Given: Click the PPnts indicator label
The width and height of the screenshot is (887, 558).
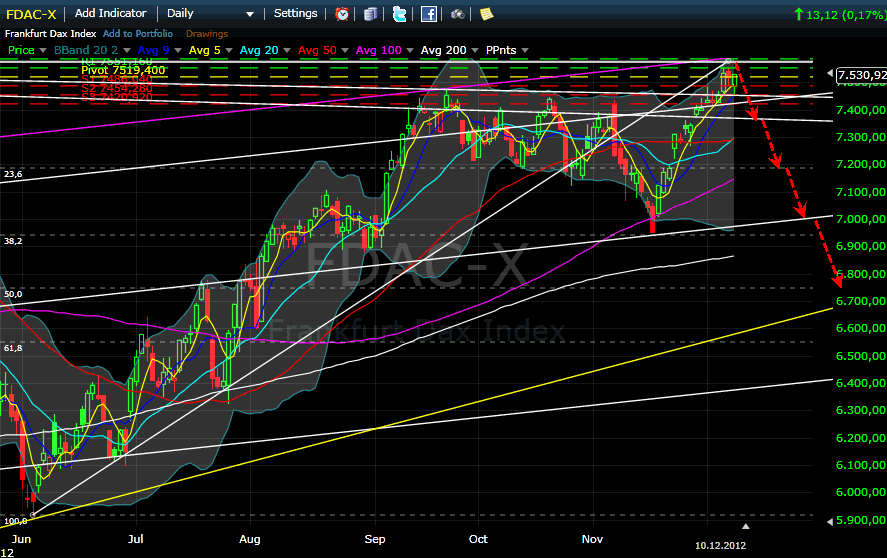Looking at the screenshot, I should pos(501,50).
